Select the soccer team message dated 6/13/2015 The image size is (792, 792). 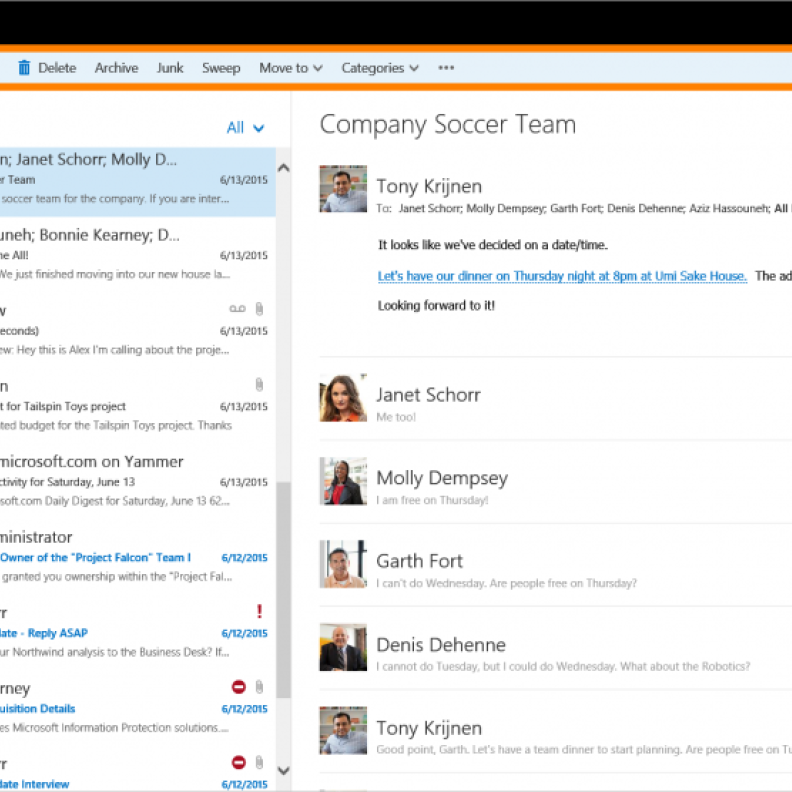(x=137, y=182)
